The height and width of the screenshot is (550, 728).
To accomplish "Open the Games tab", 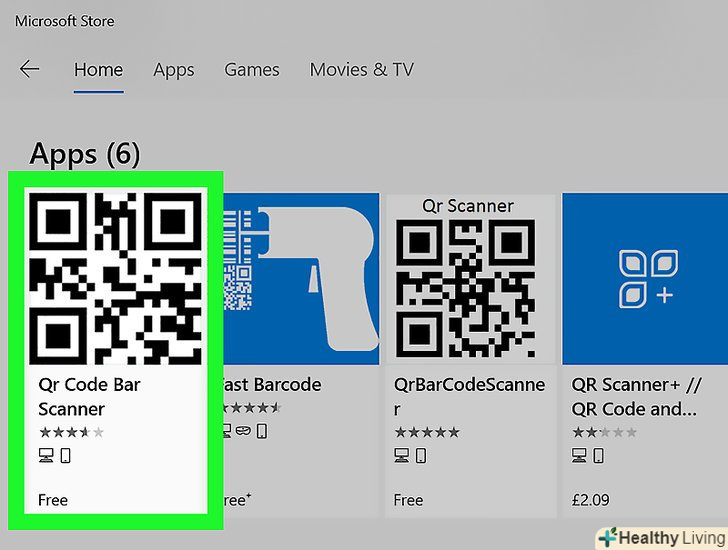I will click(252, 70).
